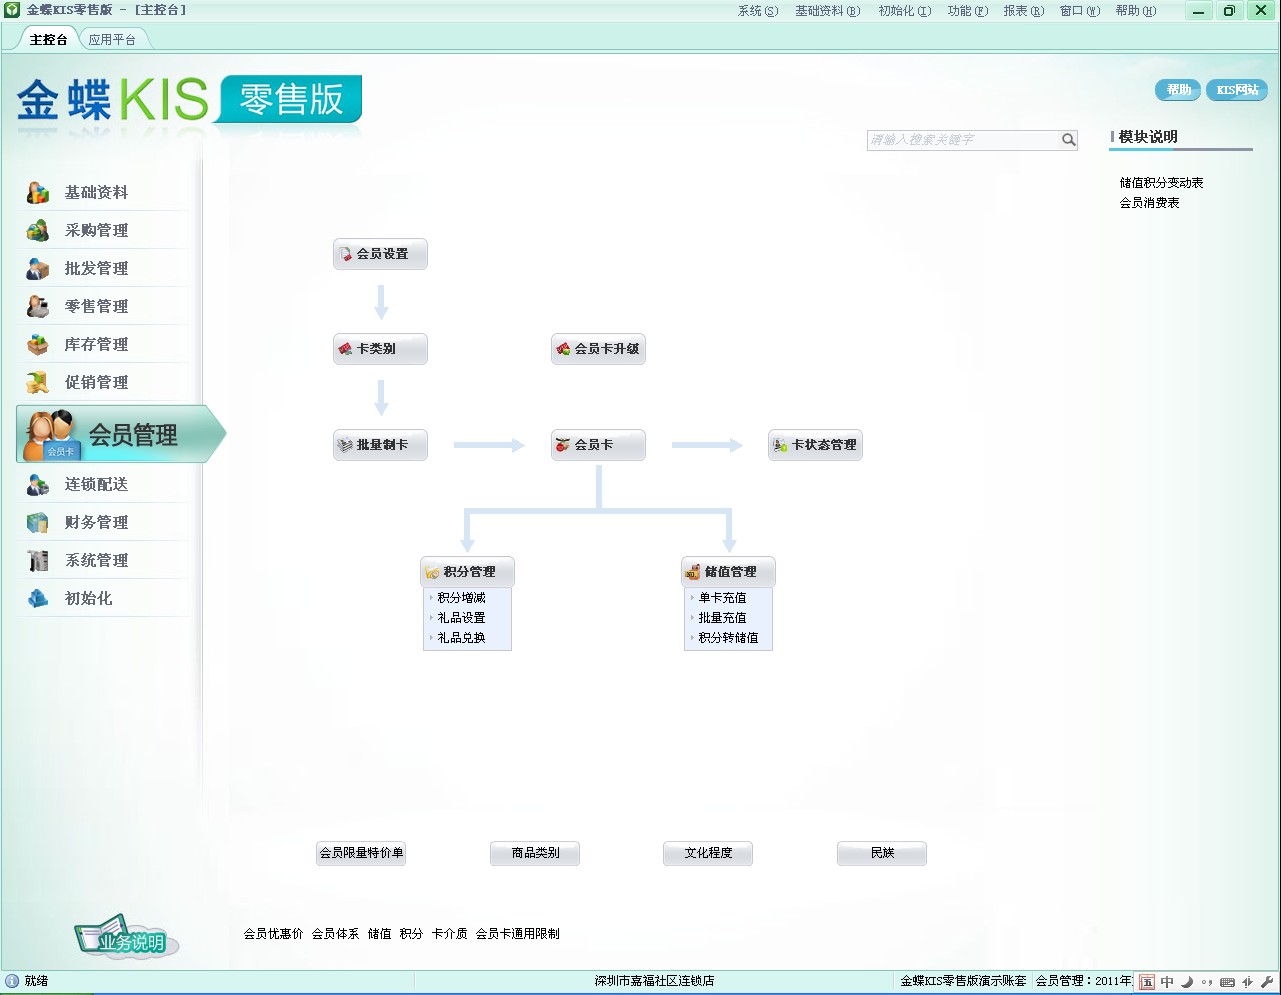Click 民族 button
Screen dimensions: 1281x995
pos(882,853)
